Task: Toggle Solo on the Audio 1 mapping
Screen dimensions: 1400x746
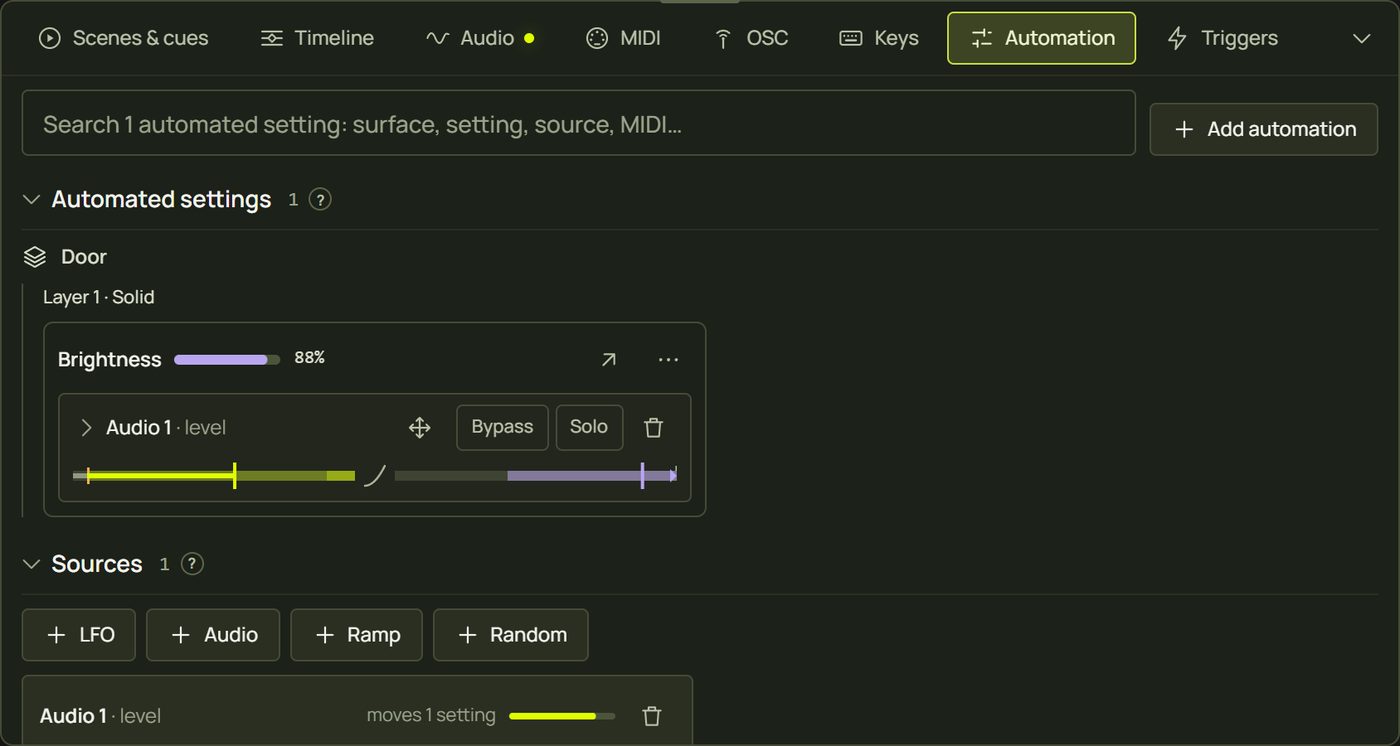Action: click(589, 427)
